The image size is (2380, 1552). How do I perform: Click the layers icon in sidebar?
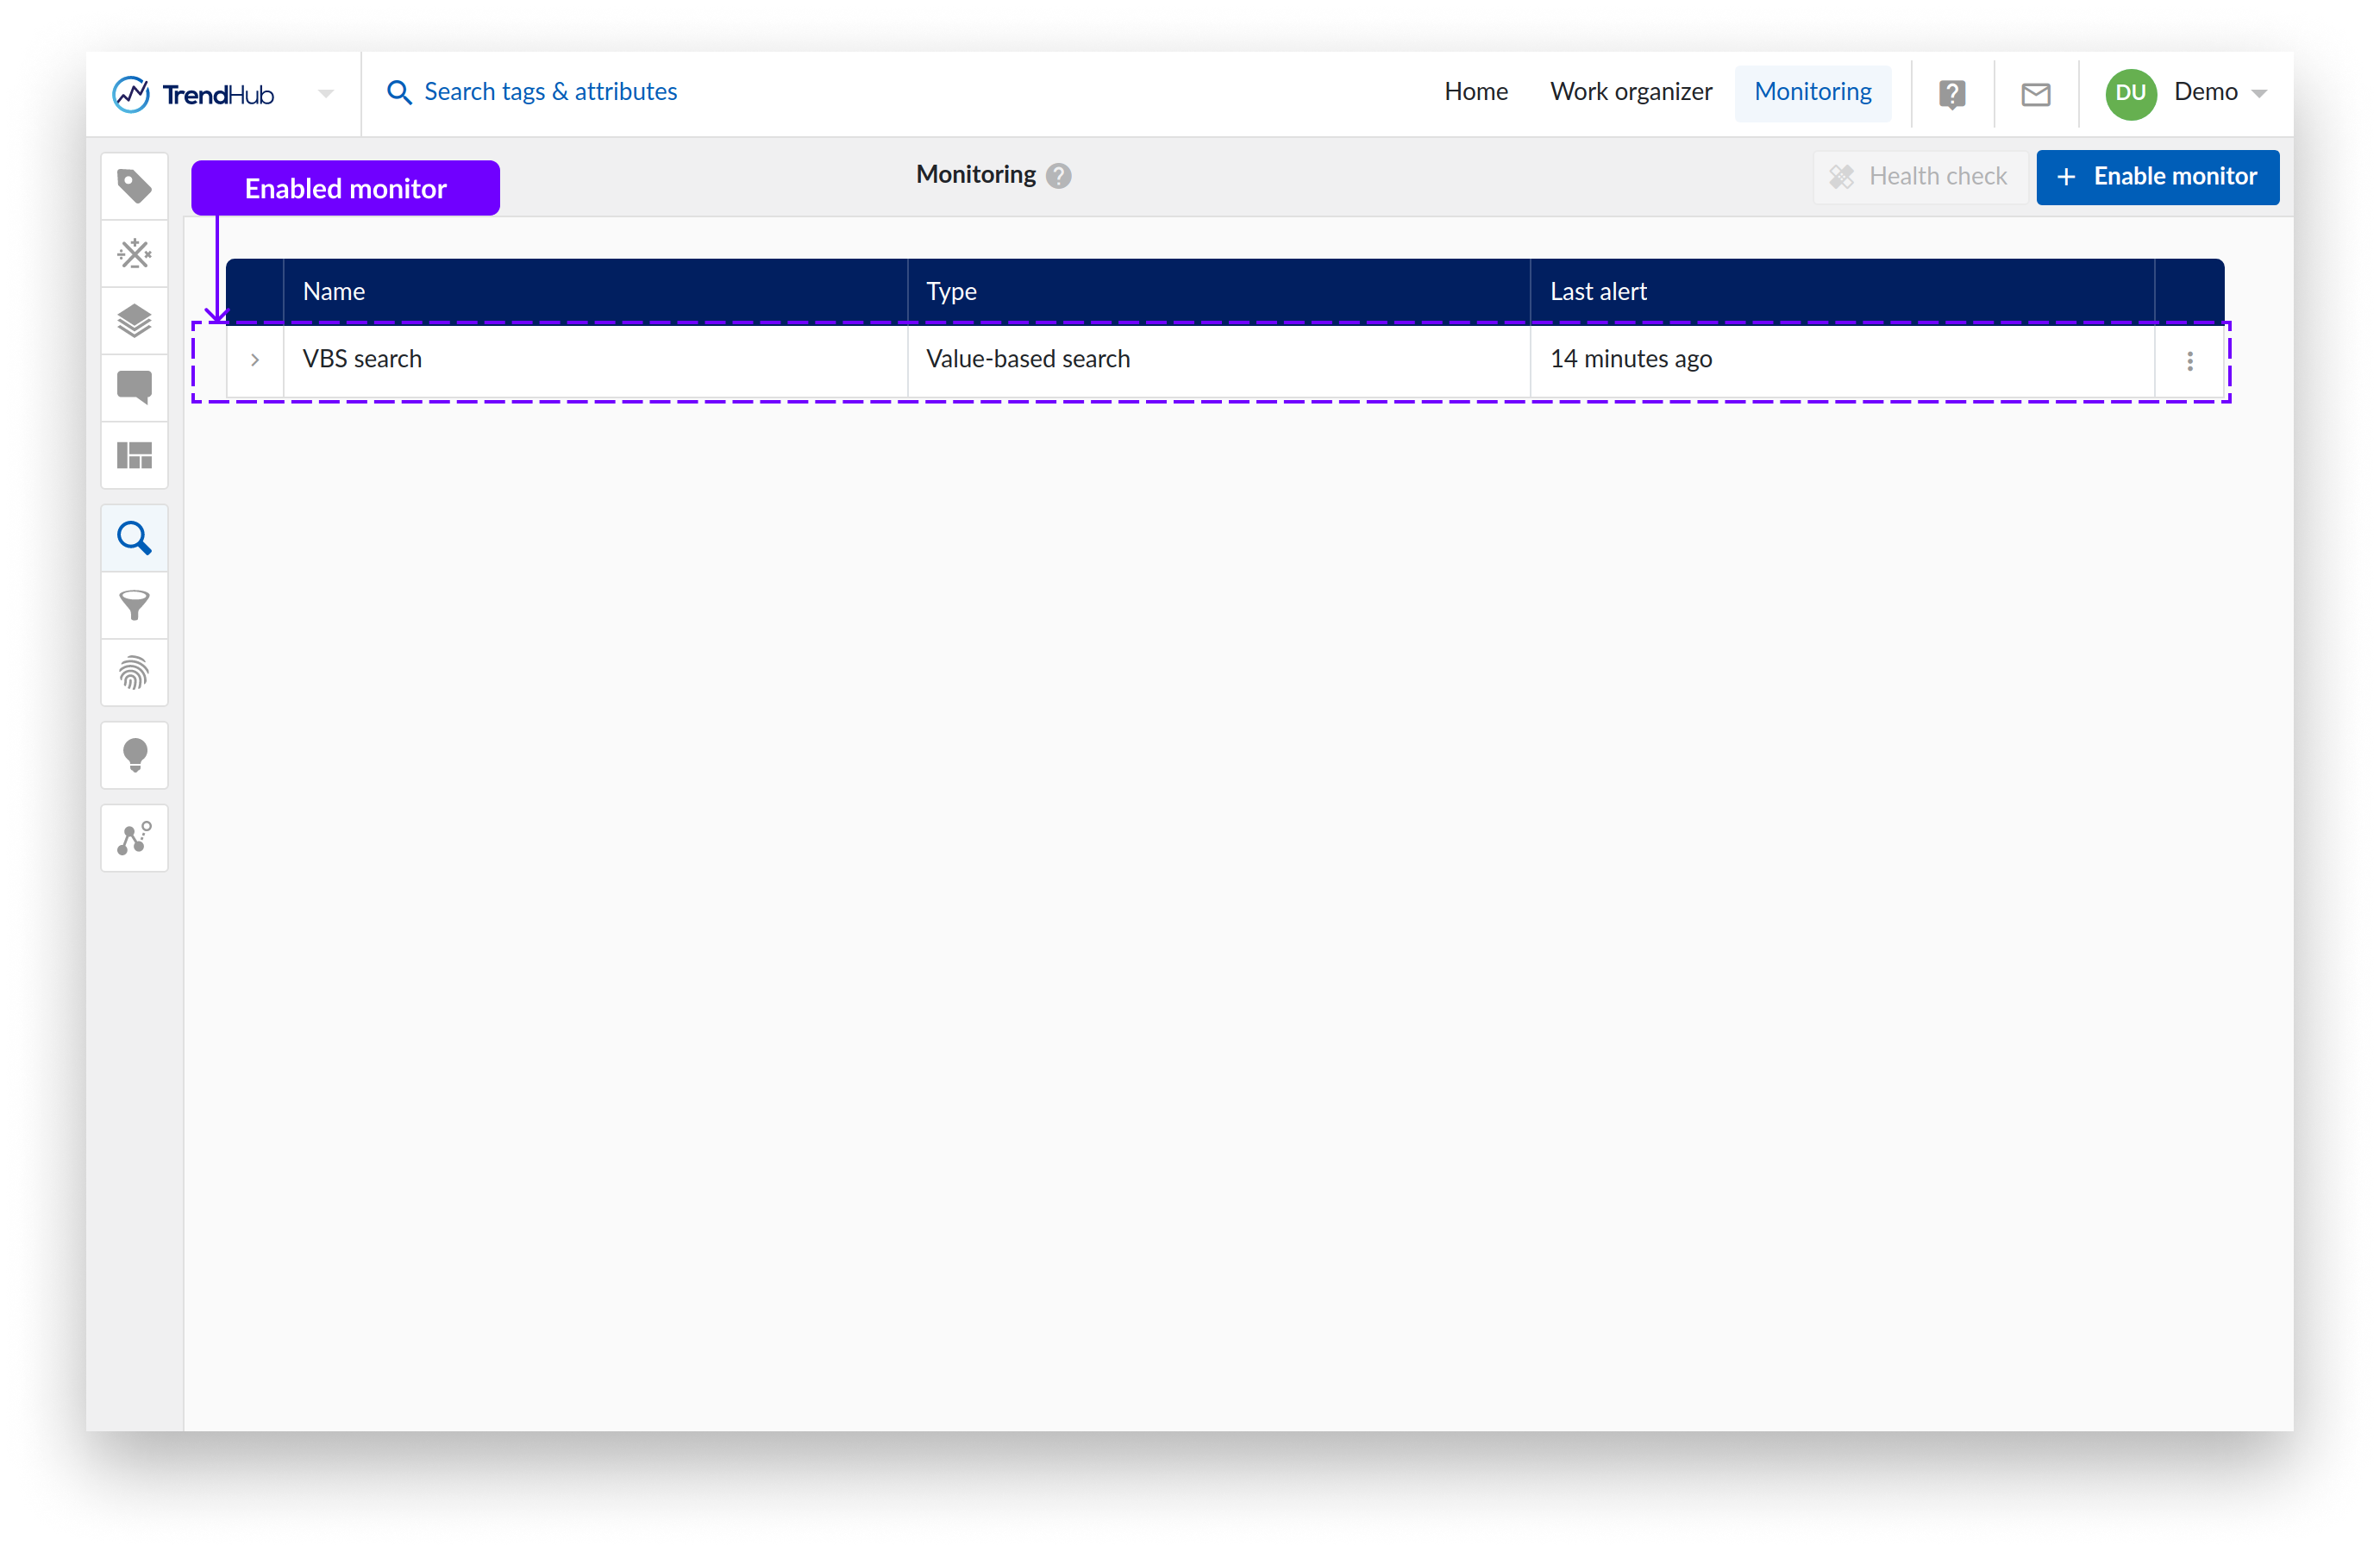134,321
